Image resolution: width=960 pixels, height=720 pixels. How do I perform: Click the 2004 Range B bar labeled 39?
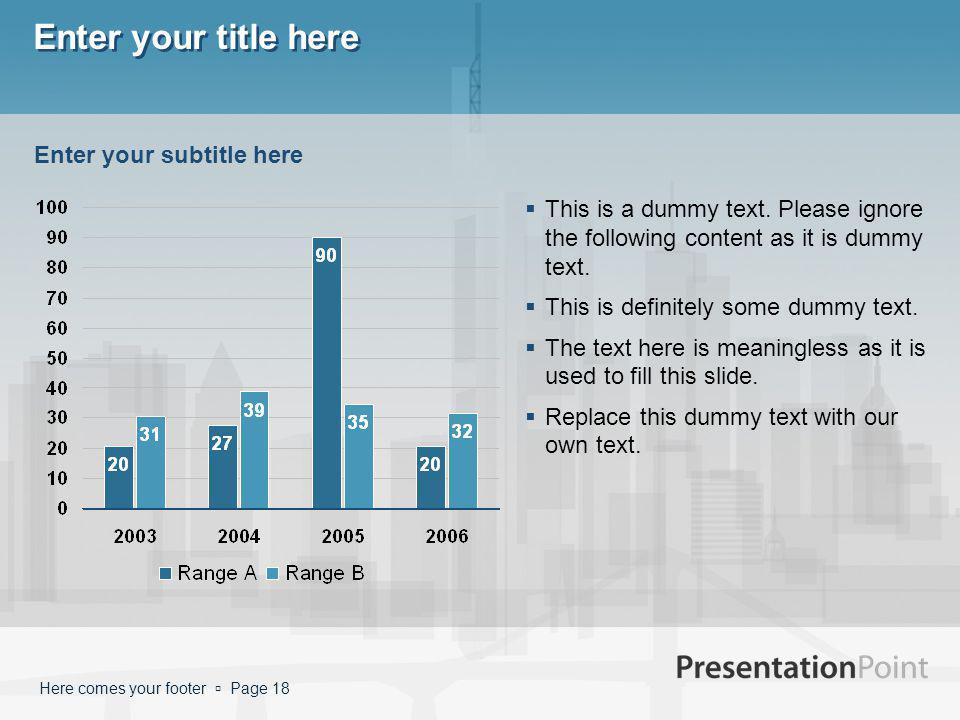coord(254,450)
